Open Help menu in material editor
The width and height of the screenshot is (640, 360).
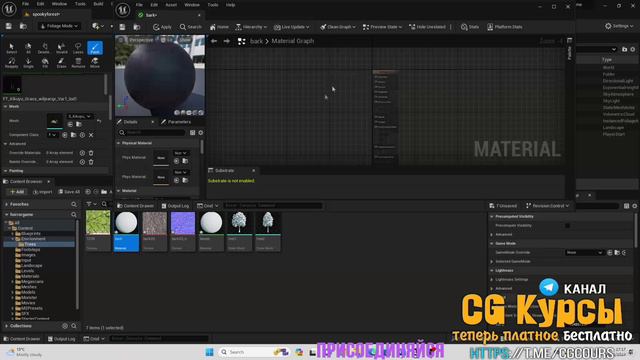[x=231, y=5]
